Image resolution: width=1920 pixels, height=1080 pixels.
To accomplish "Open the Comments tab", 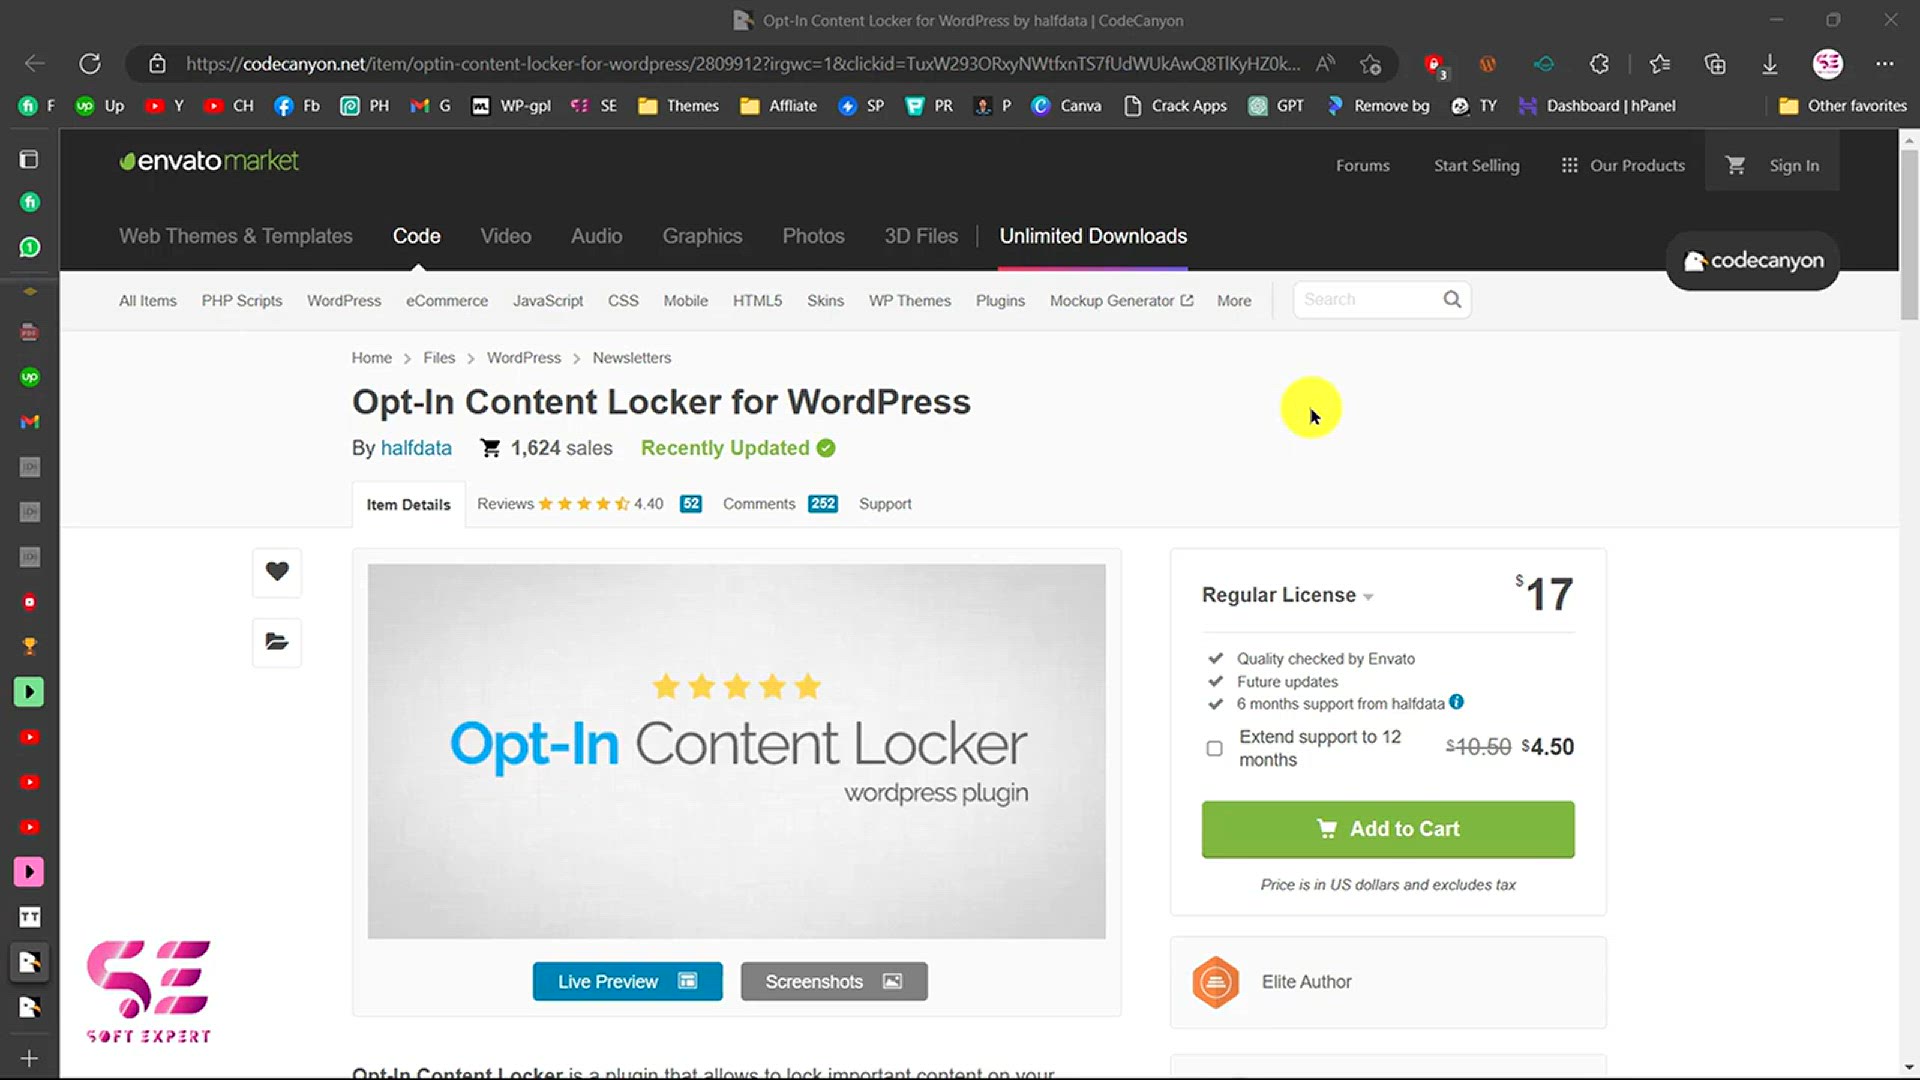I will pos(780,504).
